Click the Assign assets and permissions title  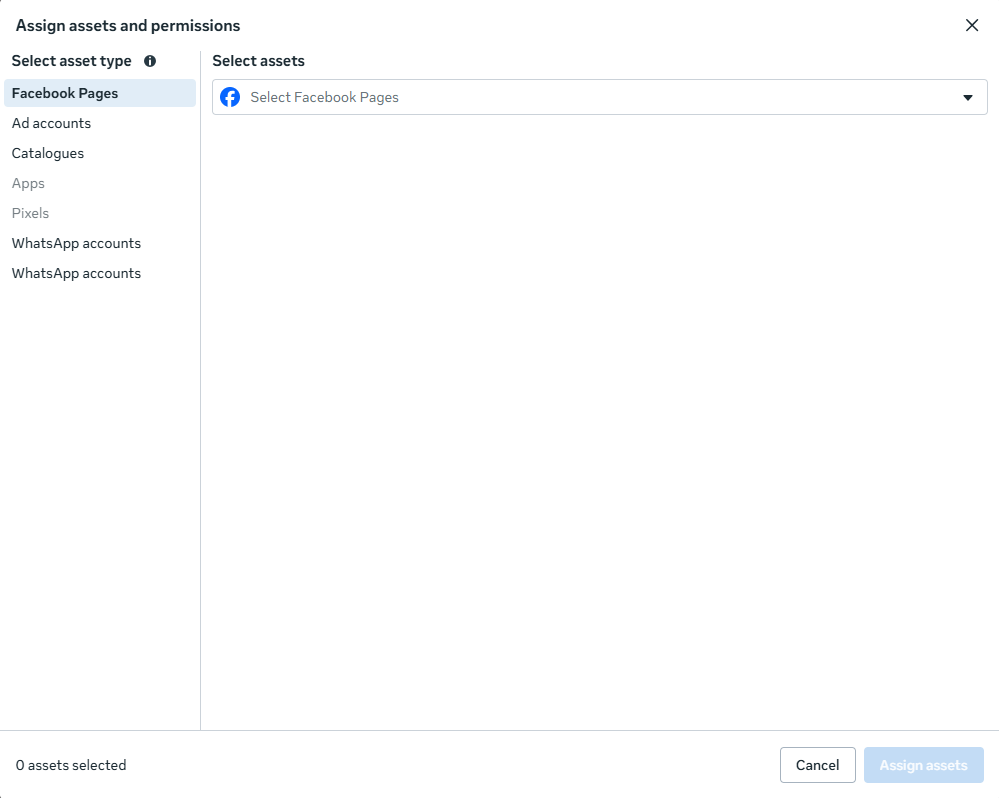tap(128, 25)
